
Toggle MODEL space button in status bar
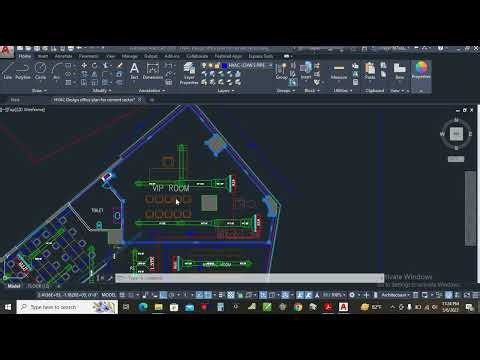108,295
